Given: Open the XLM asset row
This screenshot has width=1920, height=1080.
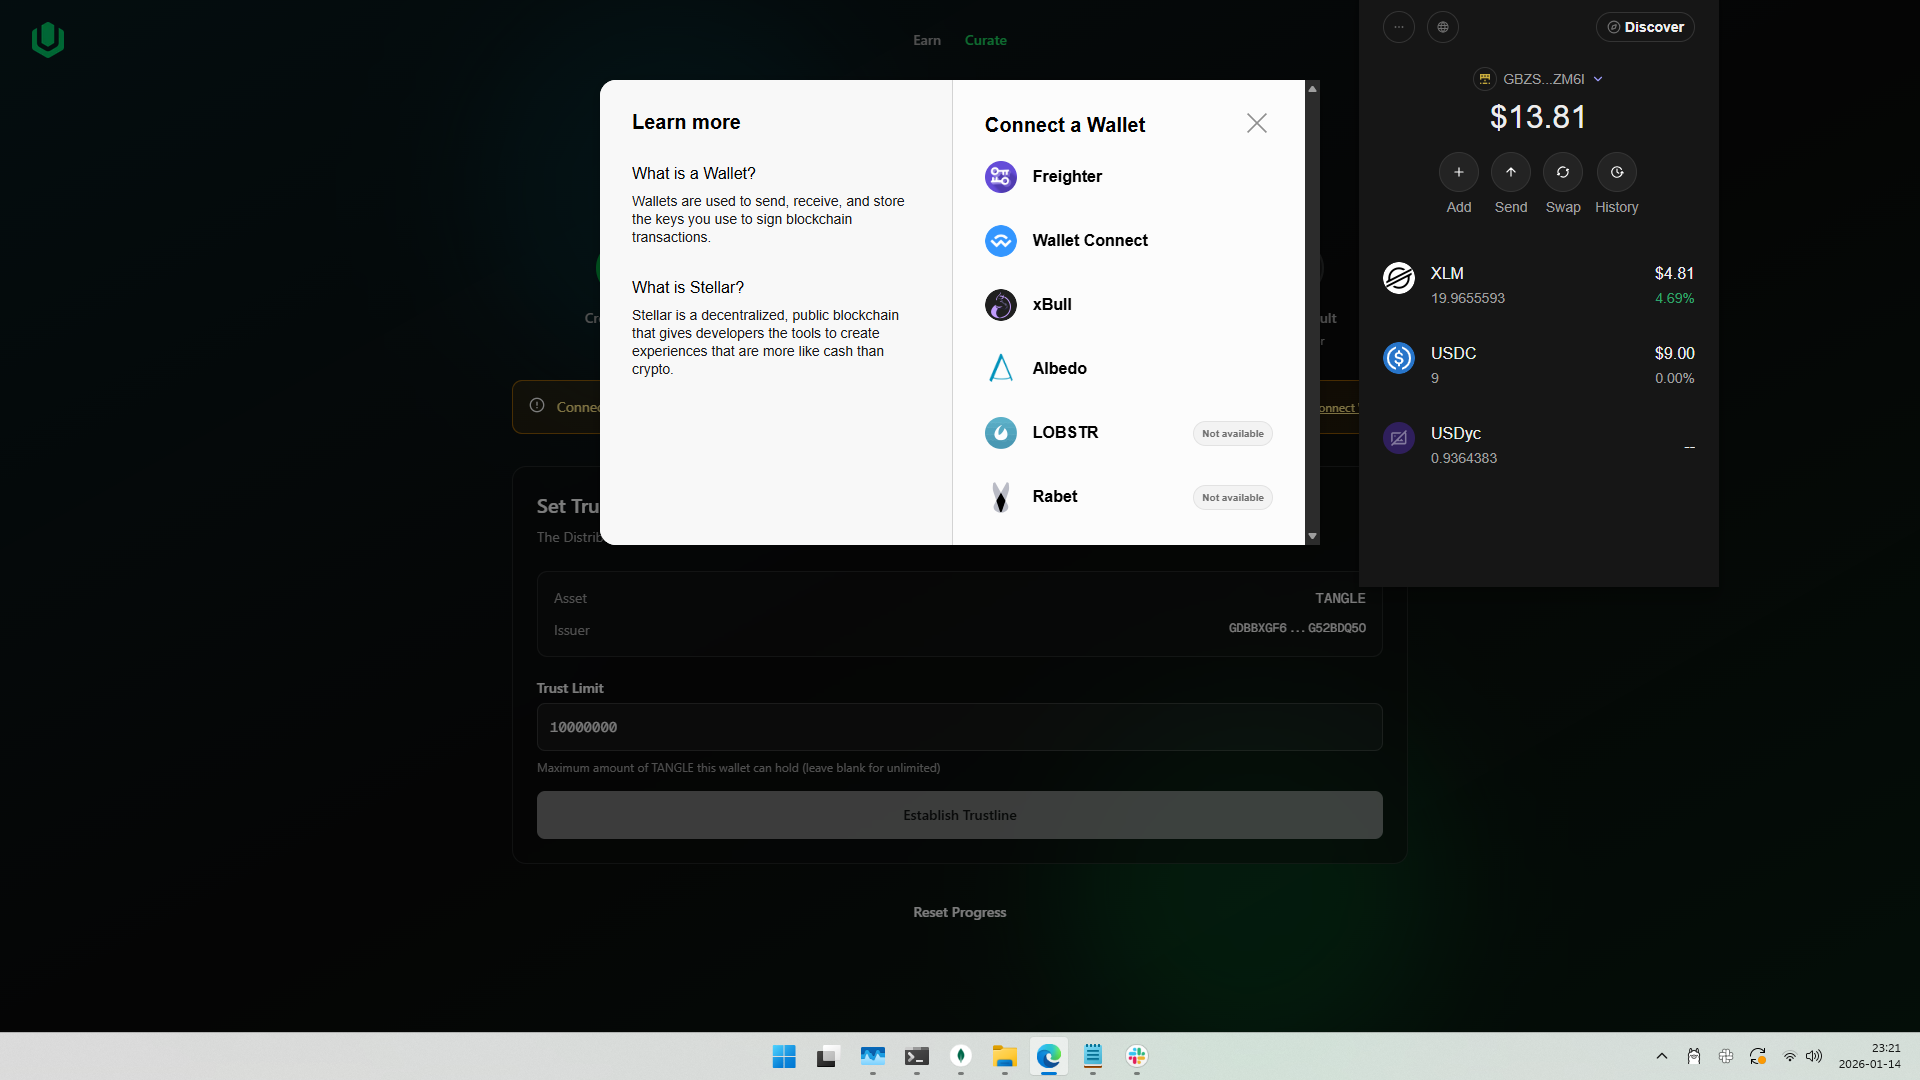Looking at the screenshot, I should pos(1537,285).
